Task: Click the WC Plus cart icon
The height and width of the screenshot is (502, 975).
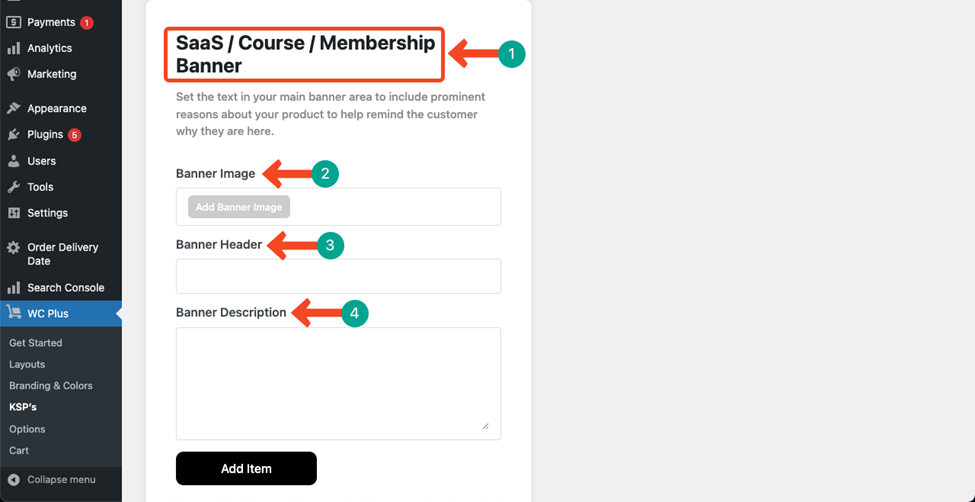Action: coord(14,313)
